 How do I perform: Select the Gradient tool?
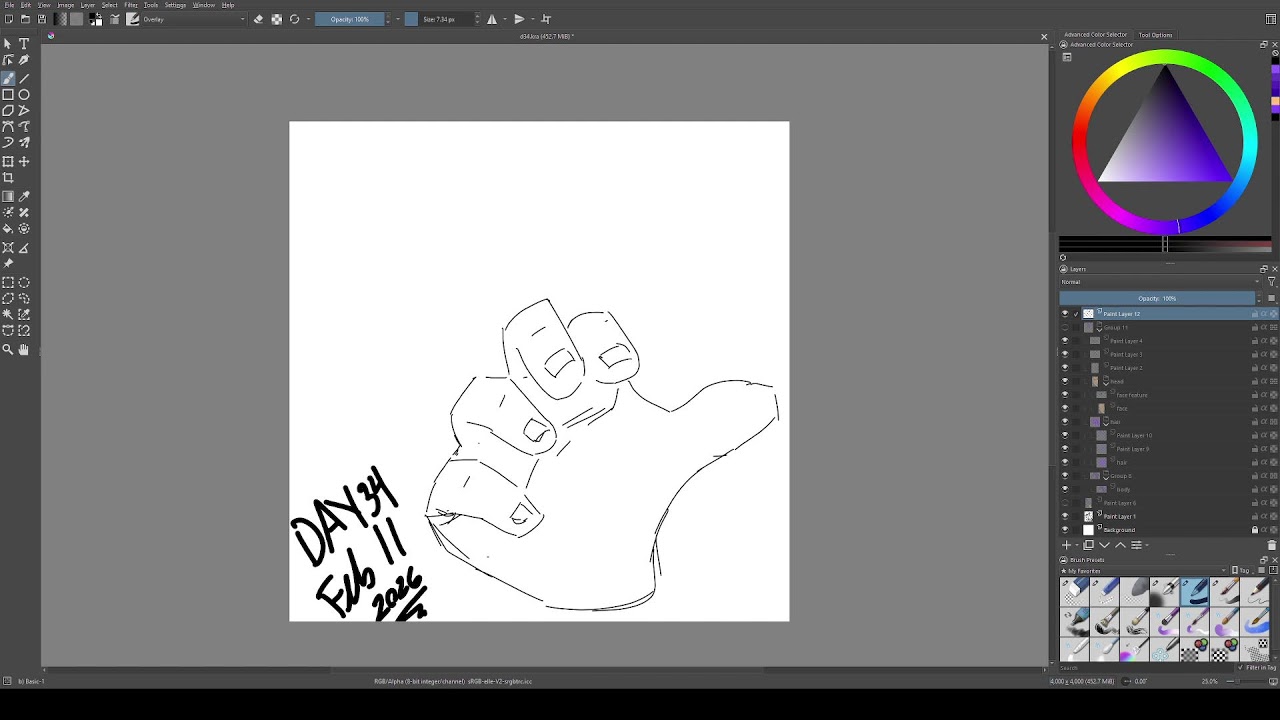click(8, 196)
